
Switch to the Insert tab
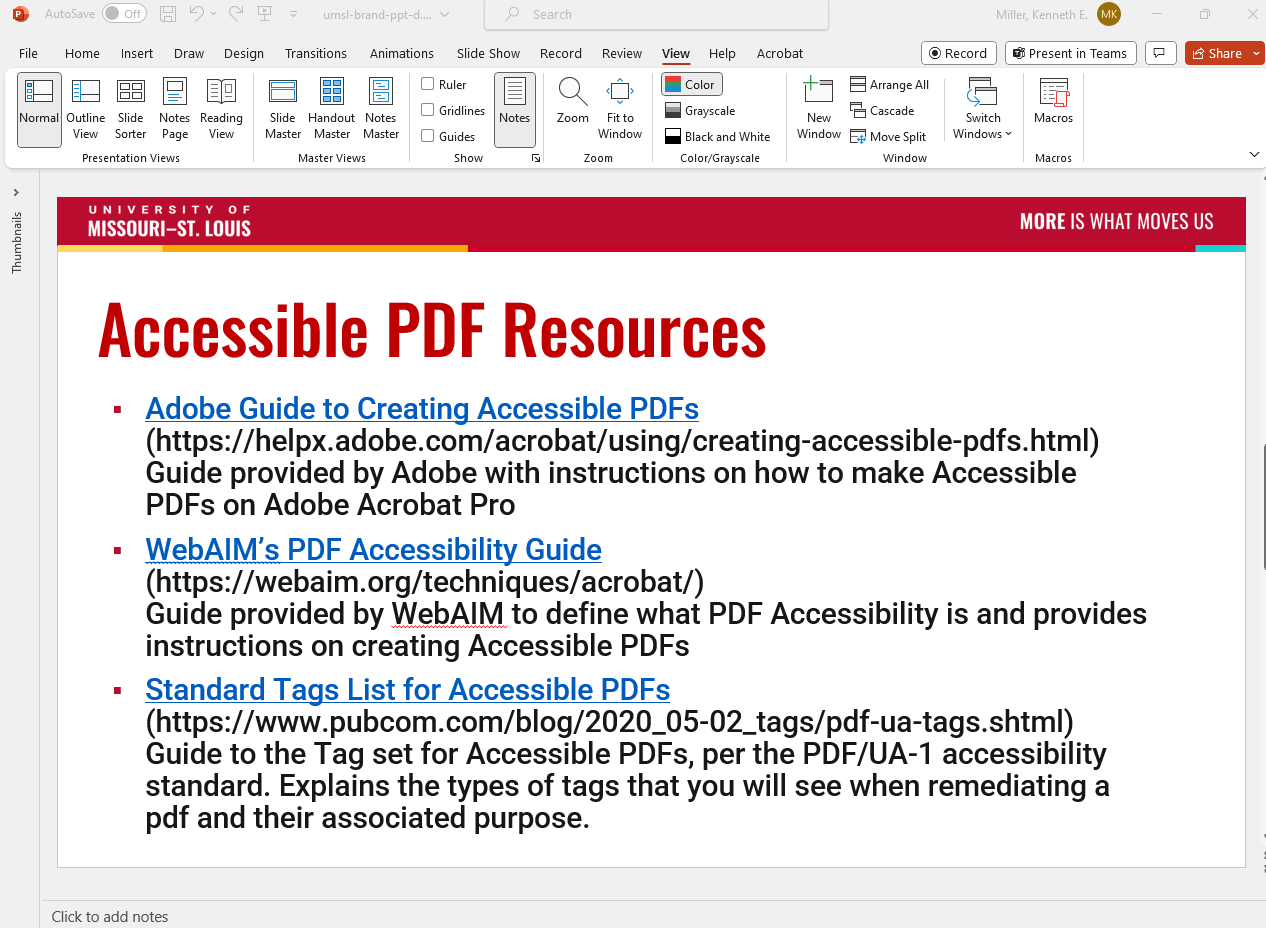click(x=137, y=53)
